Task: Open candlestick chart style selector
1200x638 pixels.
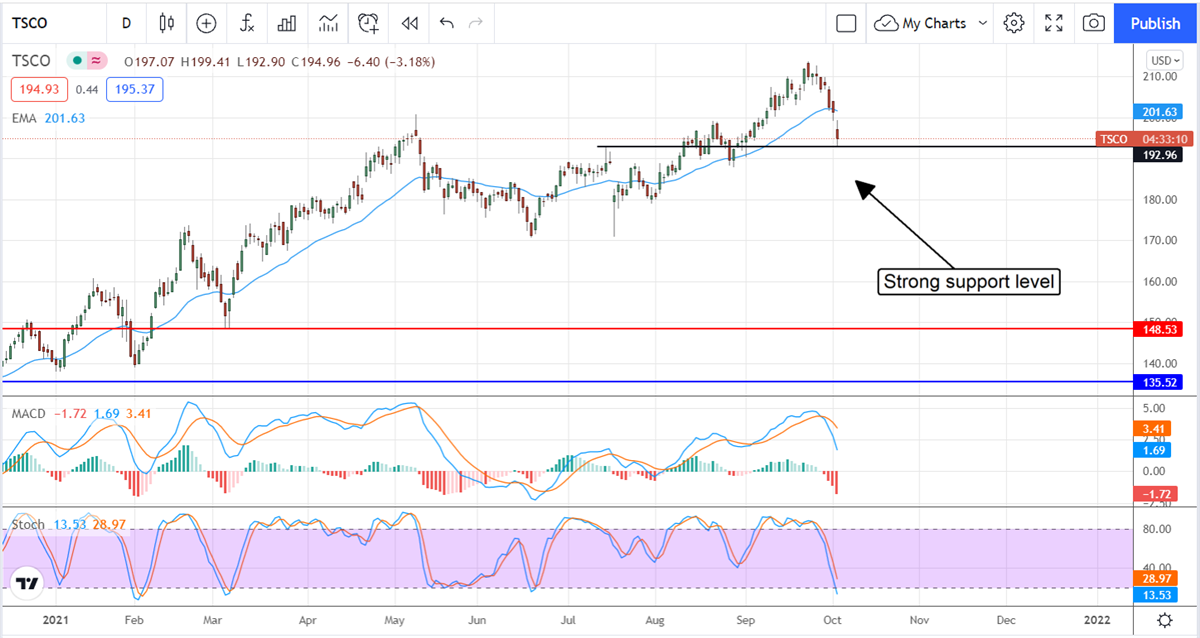Action: pos(167,22)
